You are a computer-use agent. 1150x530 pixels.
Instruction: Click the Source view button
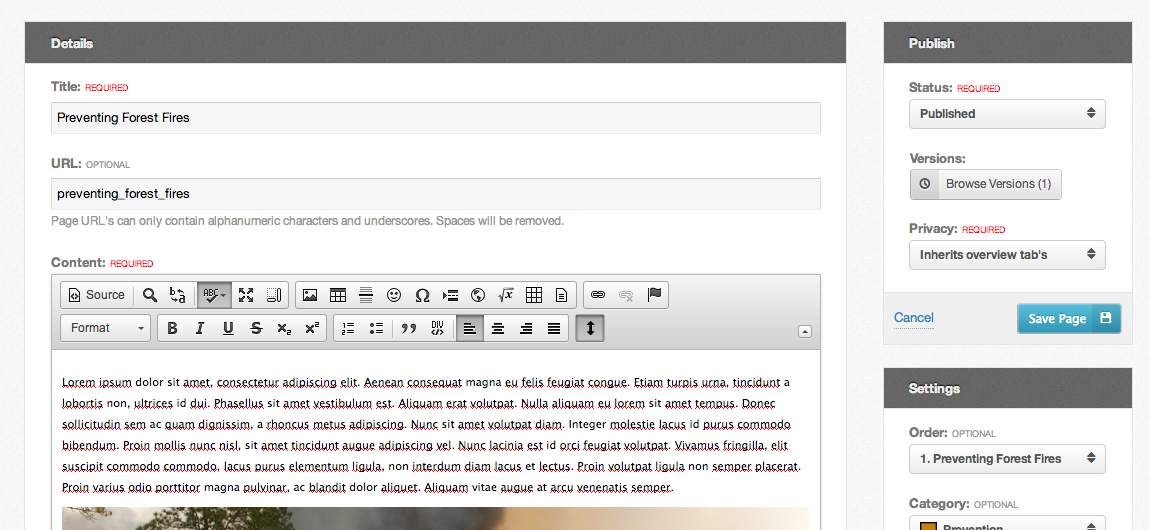click(96, 295)
